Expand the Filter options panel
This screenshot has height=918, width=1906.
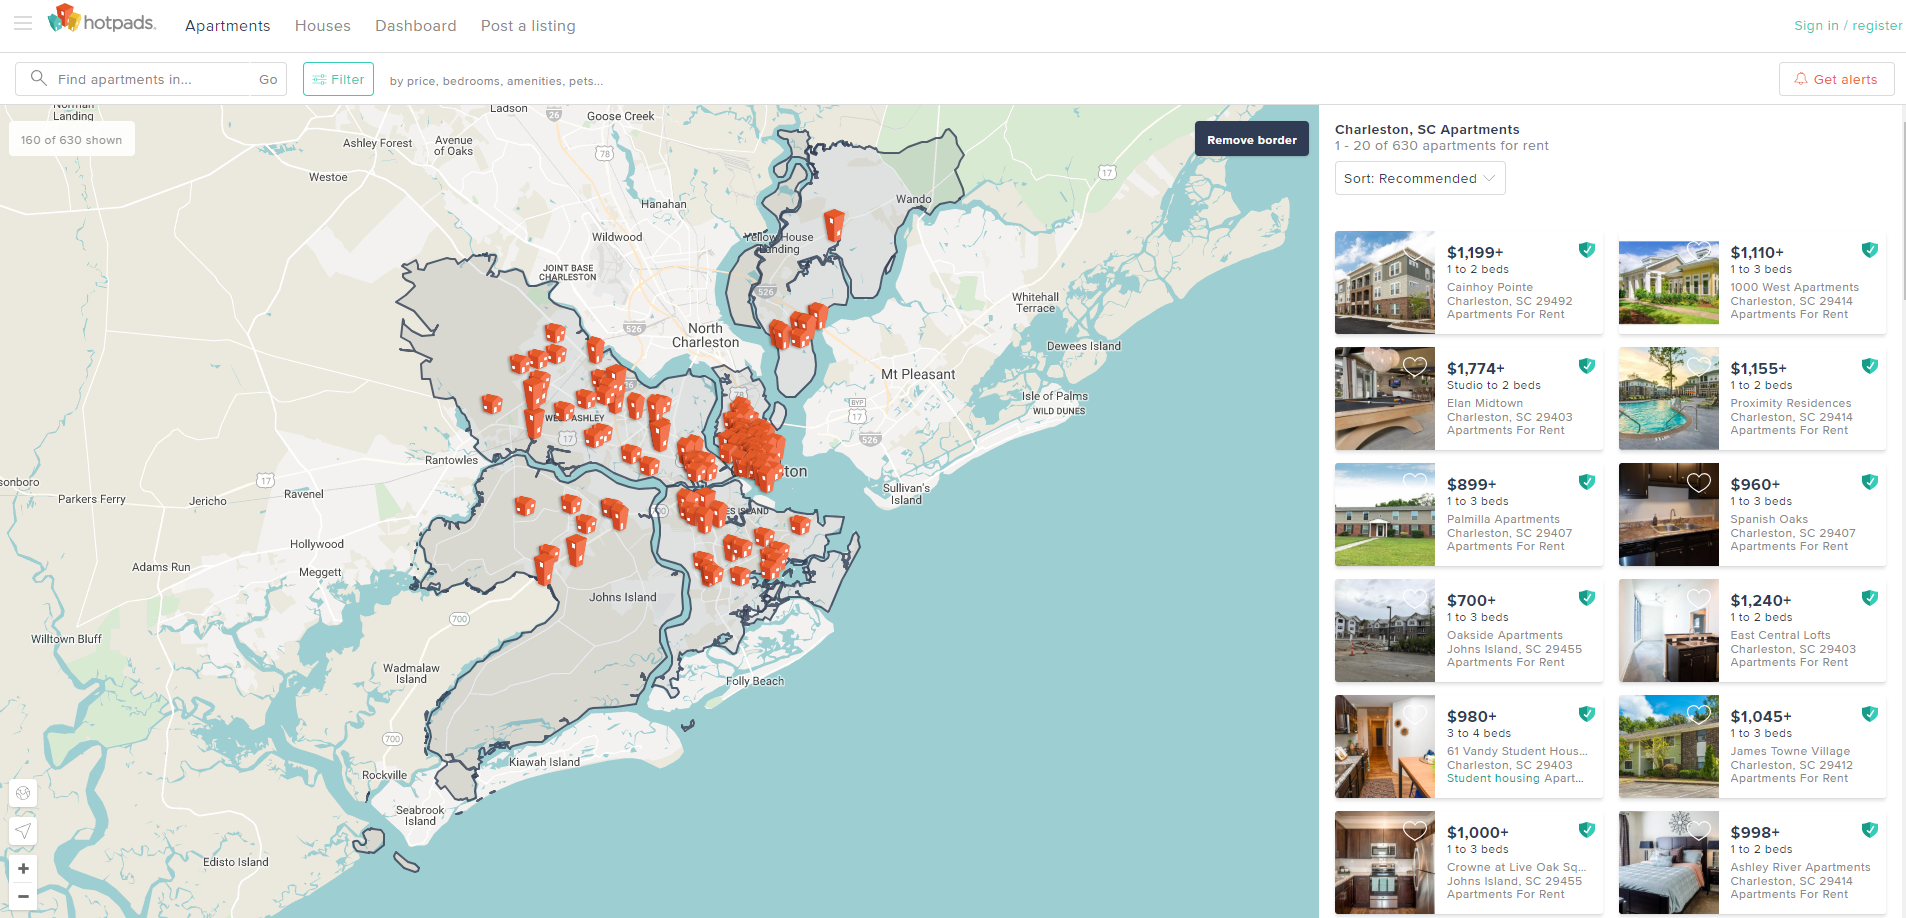(338, 79)
